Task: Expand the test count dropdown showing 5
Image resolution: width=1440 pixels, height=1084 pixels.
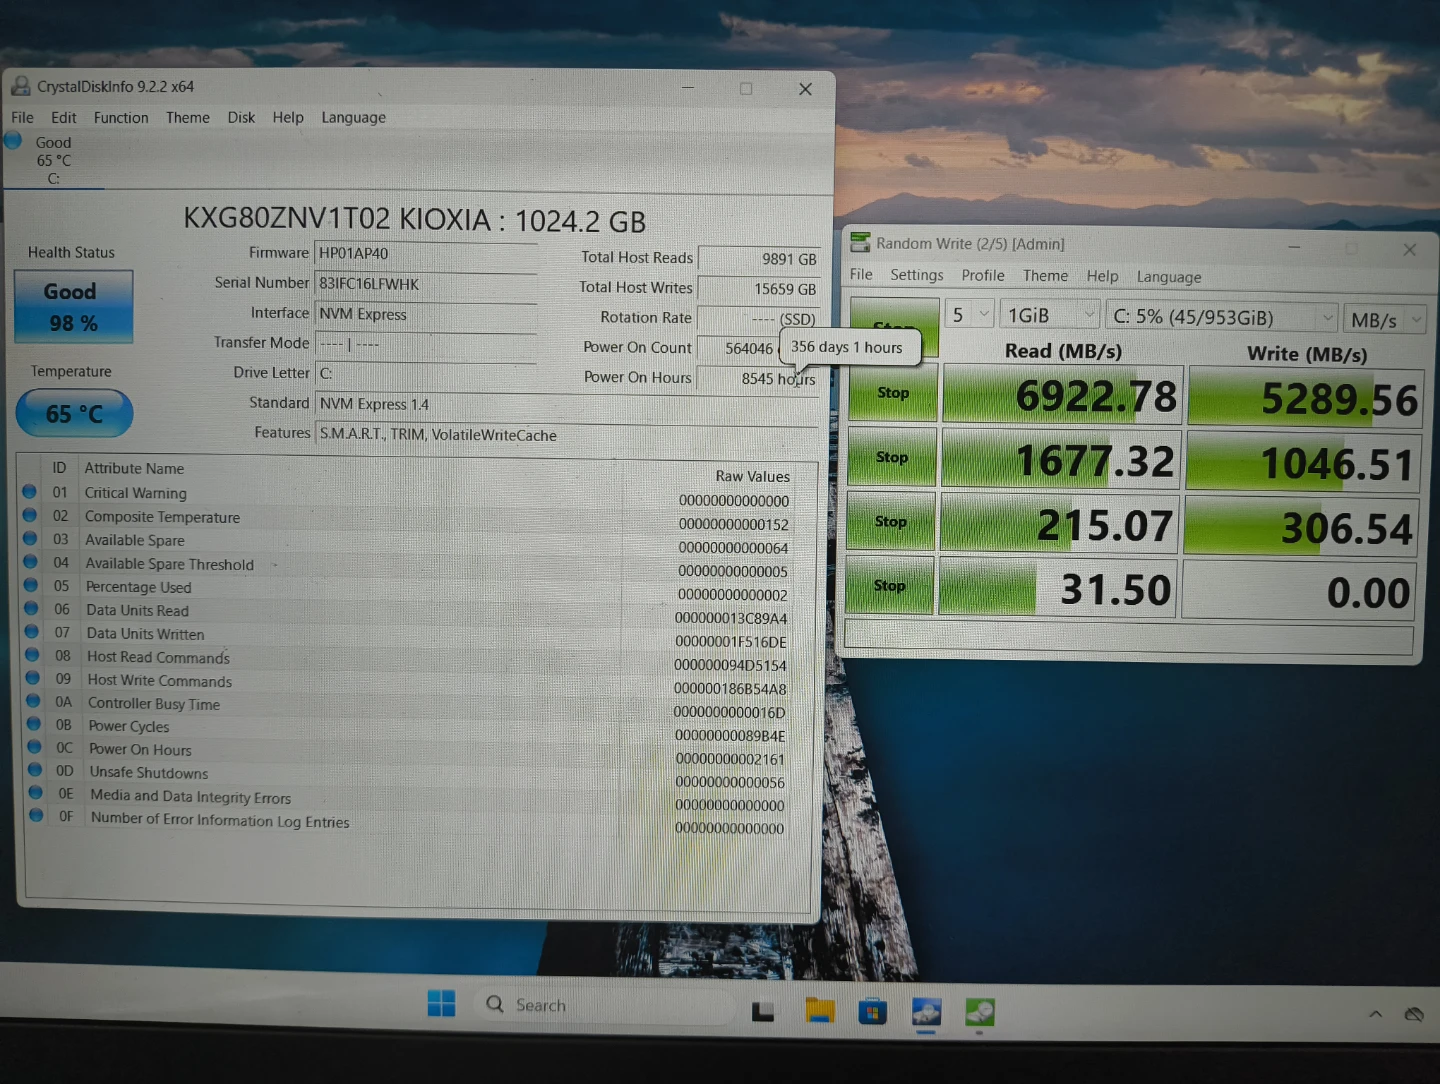Action: pos(969,315)
